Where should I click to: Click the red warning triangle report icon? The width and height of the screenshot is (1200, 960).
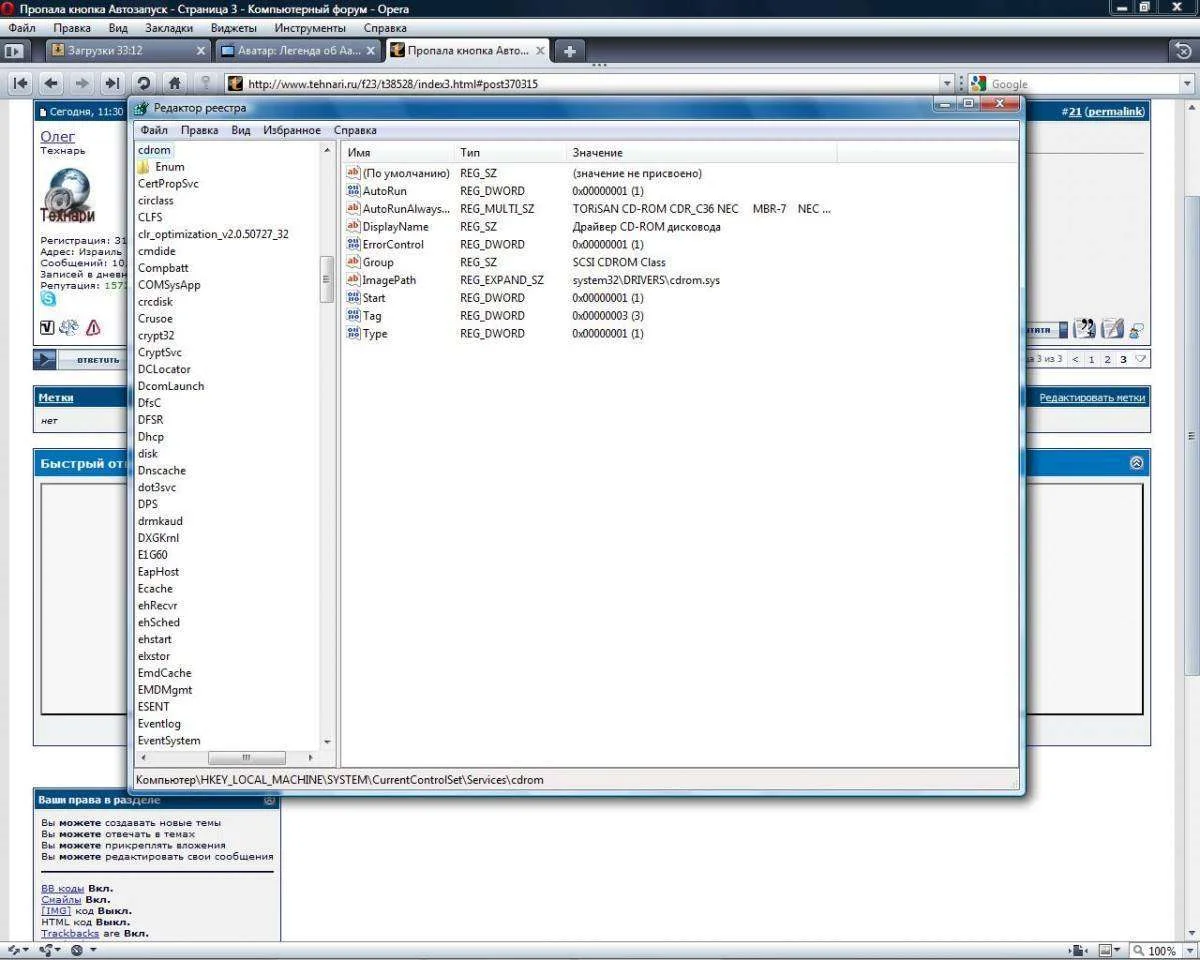(93, 327)
